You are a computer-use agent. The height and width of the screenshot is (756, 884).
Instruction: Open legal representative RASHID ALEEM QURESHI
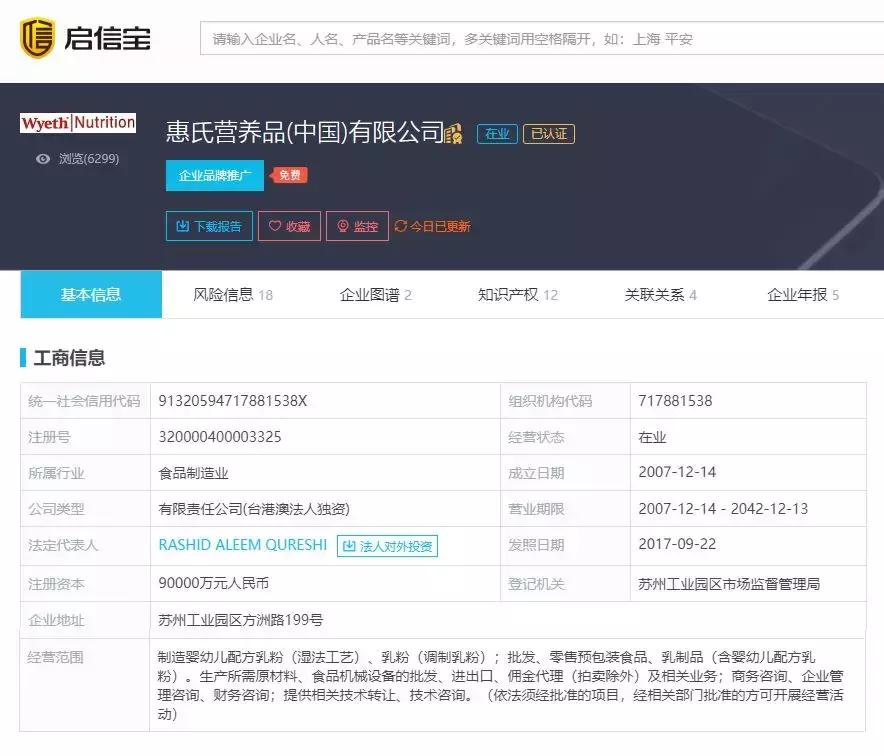click(240, 545)
